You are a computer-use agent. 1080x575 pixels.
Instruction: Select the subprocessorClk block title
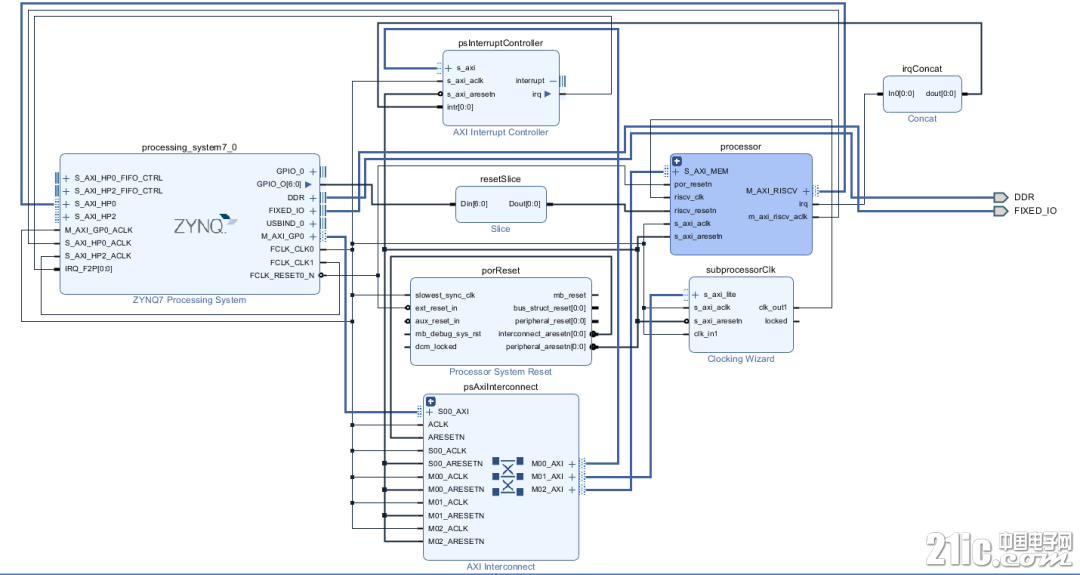[x=741, y=270]
